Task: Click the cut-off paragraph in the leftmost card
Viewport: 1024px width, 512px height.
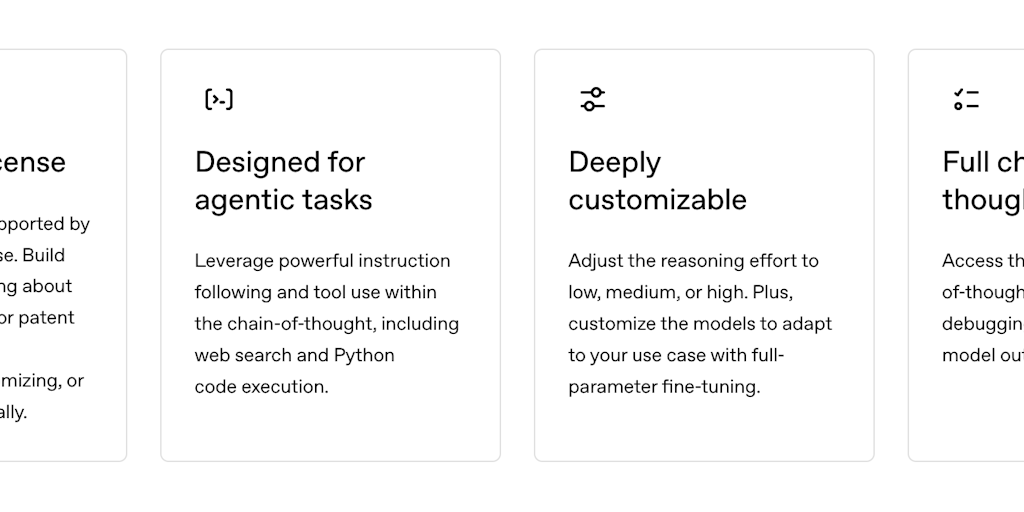Action: [45, 317]
